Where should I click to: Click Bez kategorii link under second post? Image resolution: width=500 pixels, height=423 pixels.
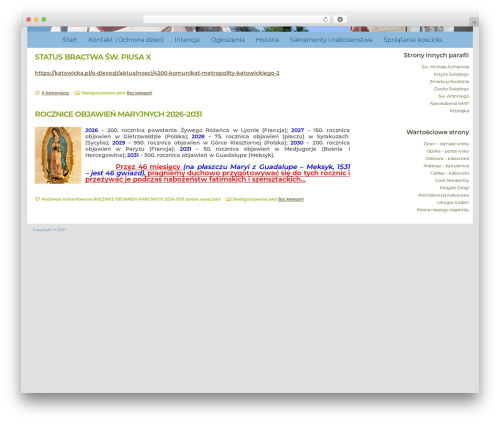pyautogui.click(x=291, y=199)
